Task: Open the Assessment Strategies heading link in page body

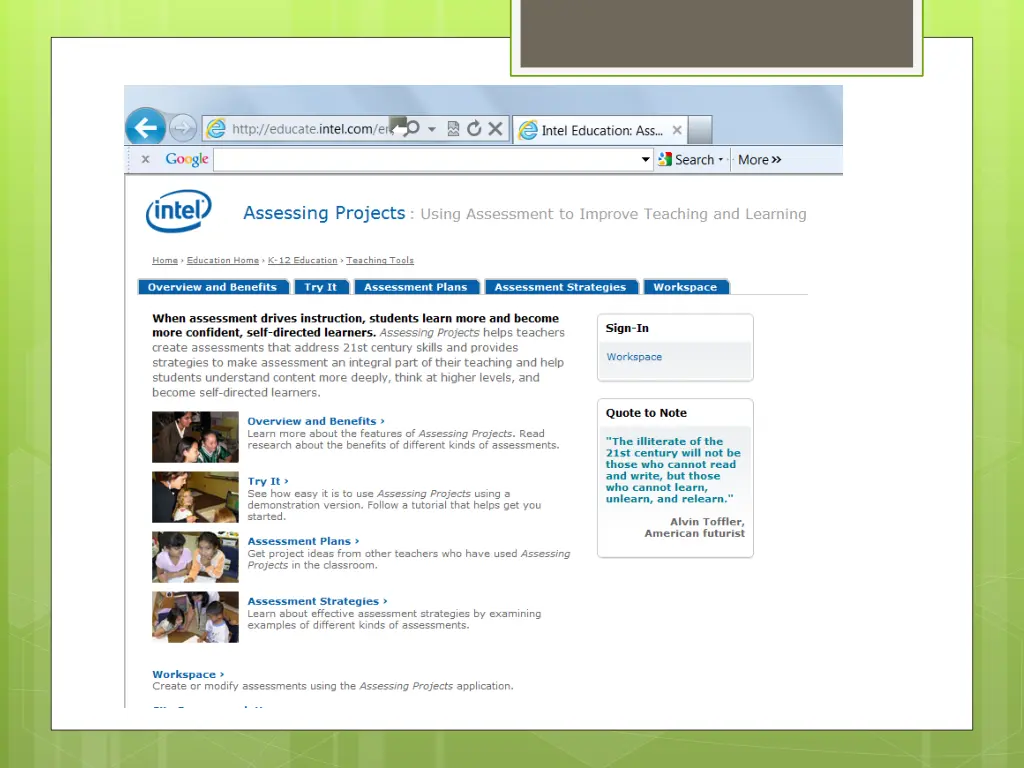Action: 317,601
